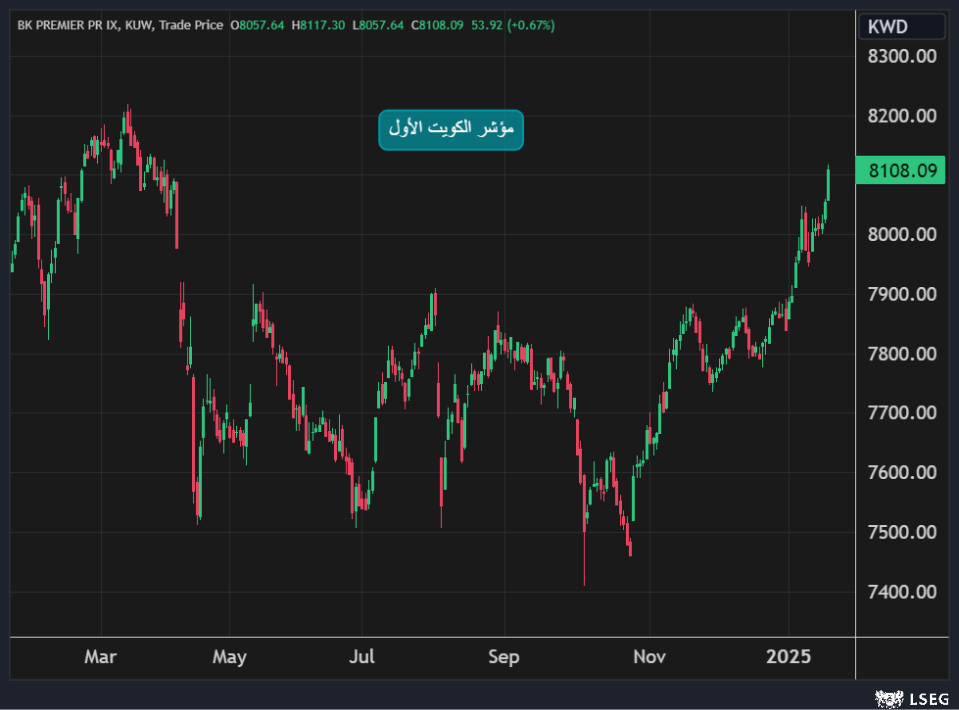Click the LSEG logo icon

tap(885, 697)
